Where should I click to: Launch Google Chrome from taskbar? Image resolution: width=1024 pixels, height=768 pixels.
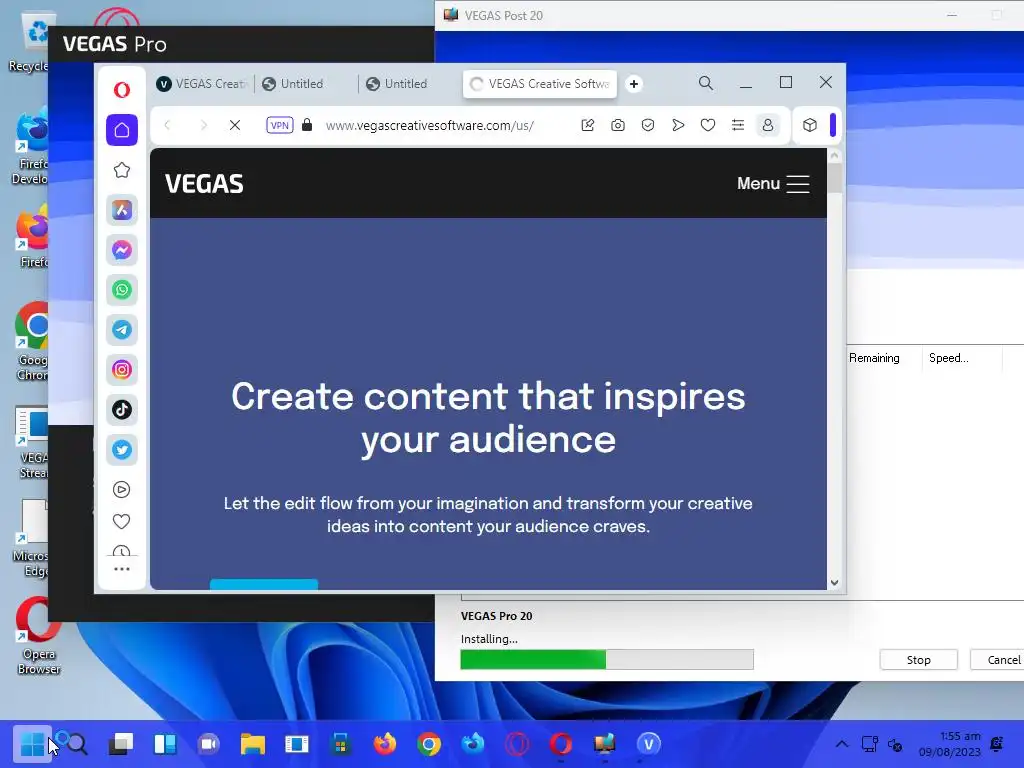tap(429, 744)
